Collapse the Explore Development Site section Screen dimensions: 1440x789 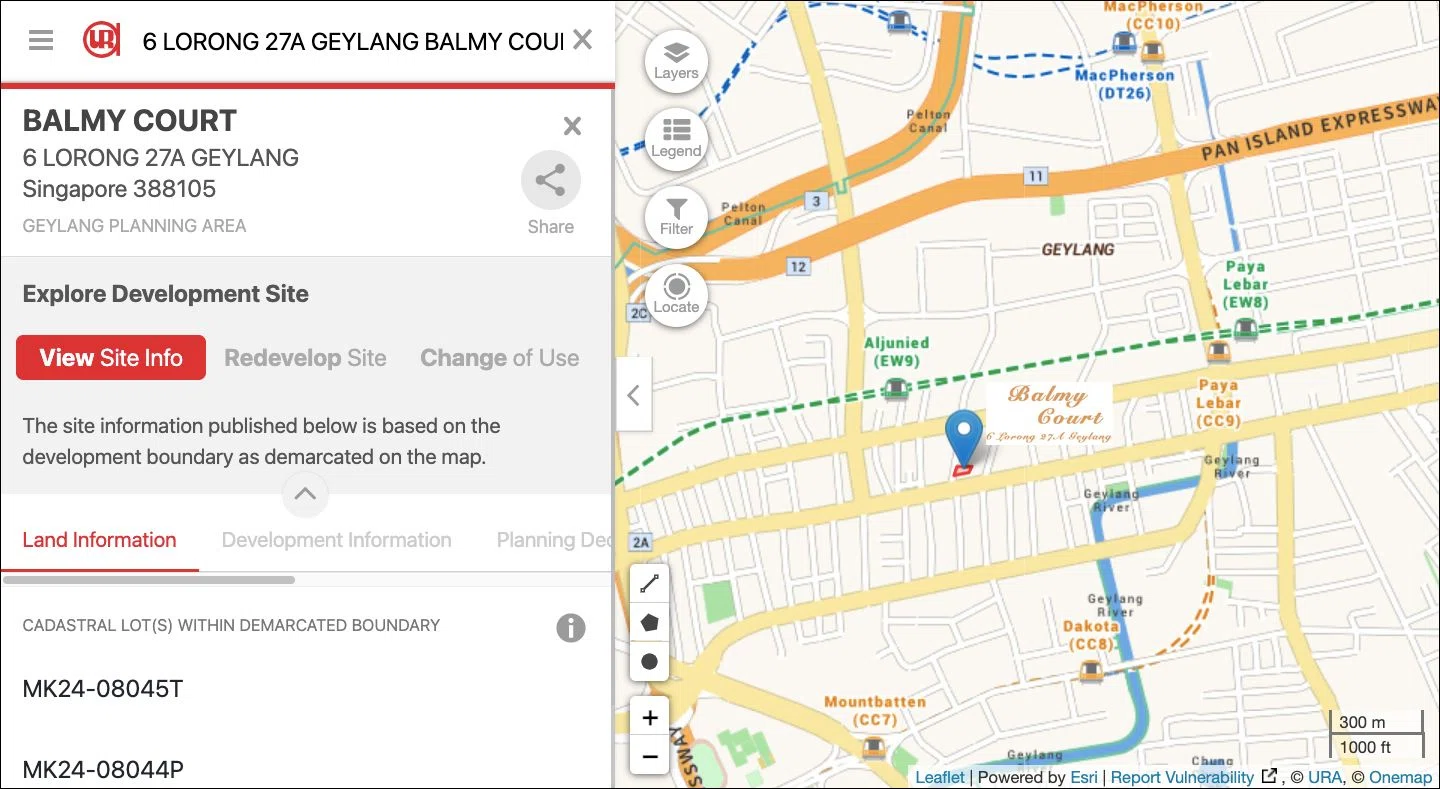[x=305, y=493]
